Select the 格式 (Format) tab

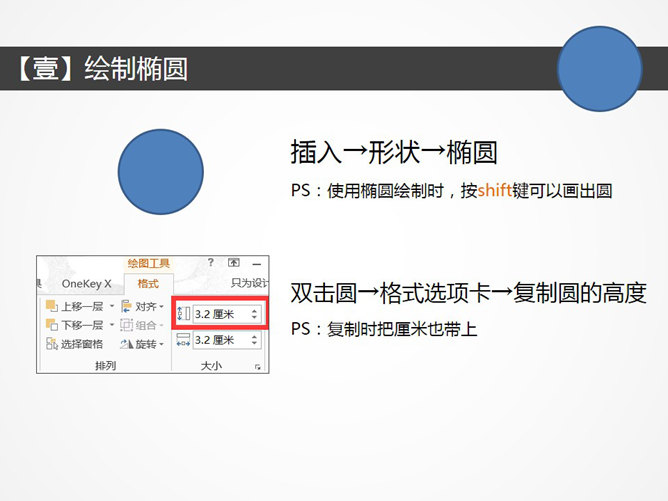(148, 284)
